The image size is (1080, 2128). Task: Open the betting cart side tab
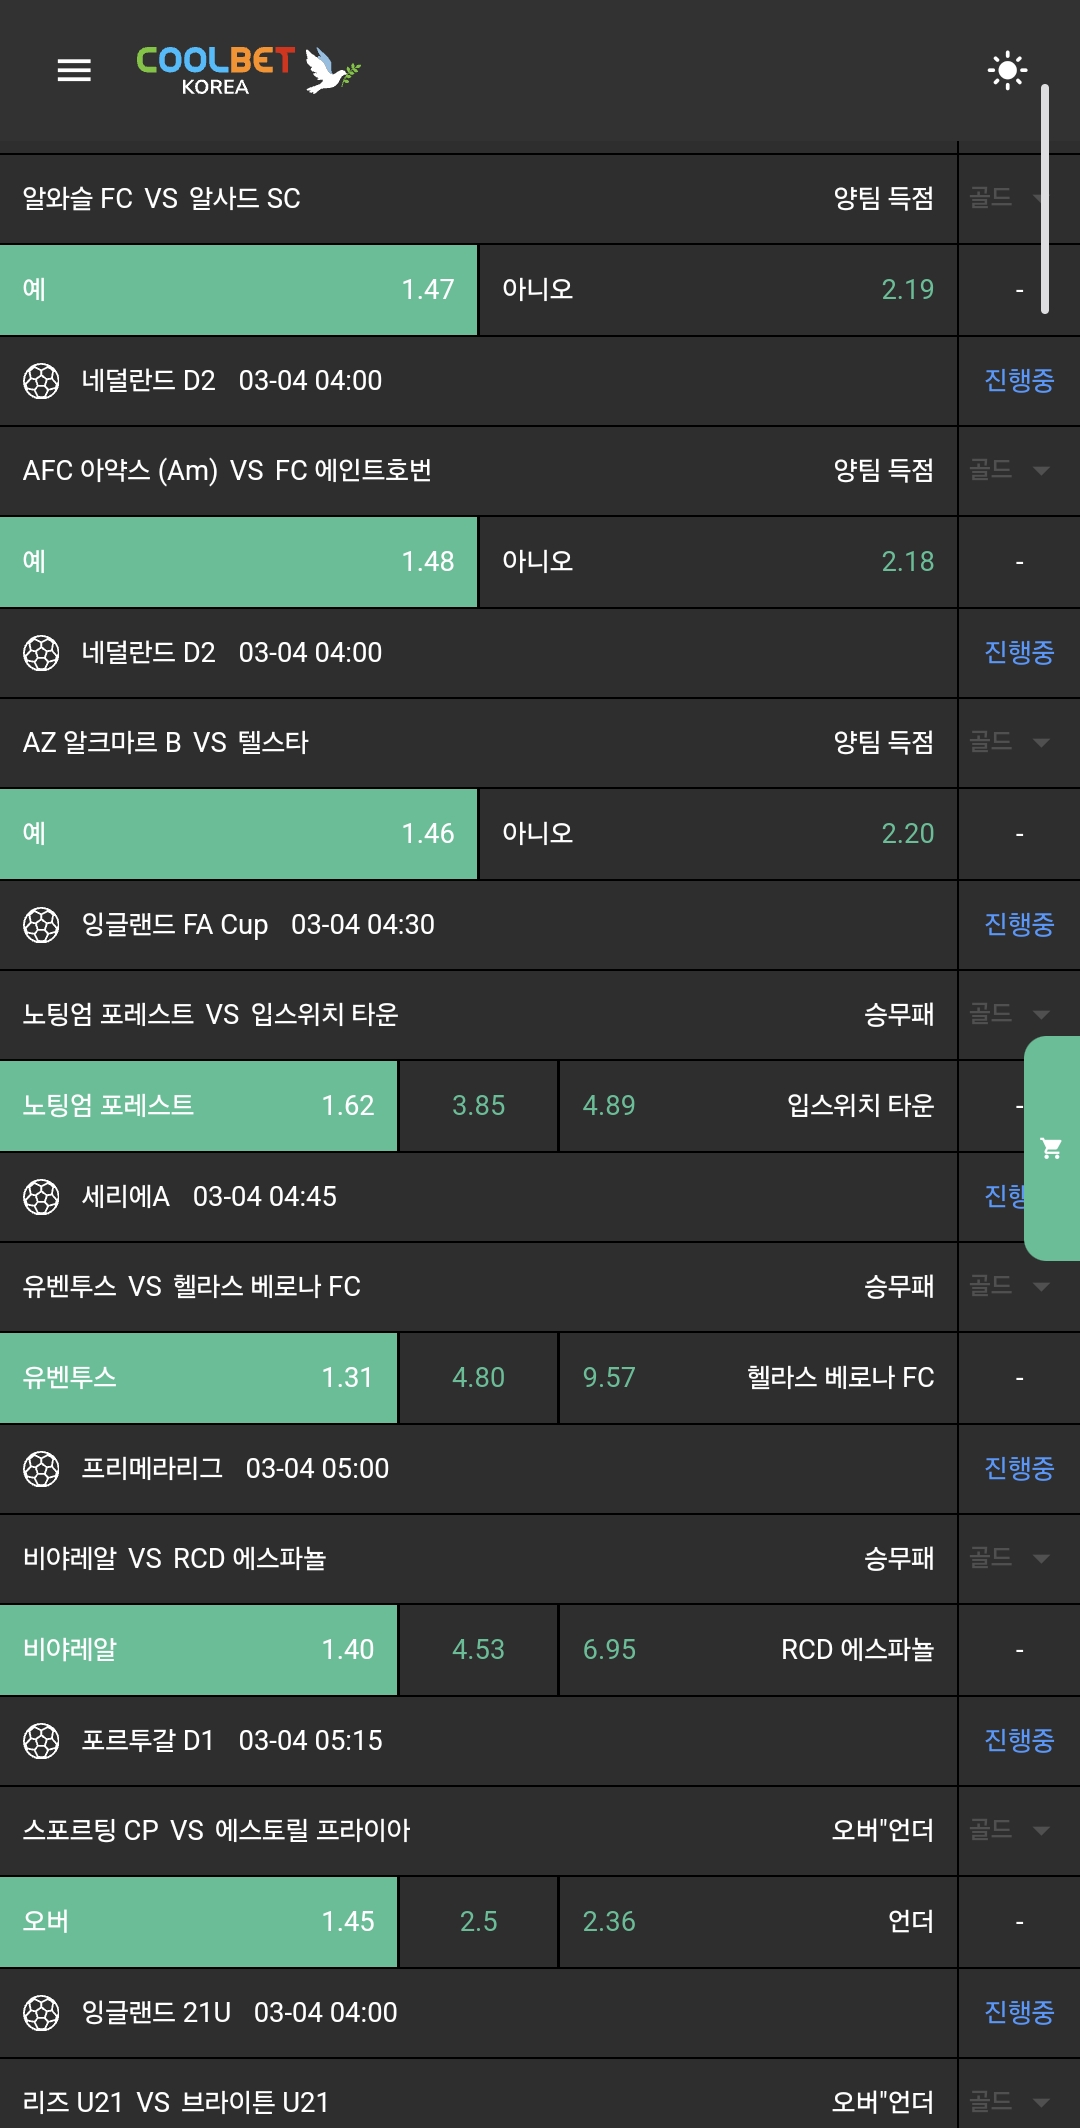pos(1051,1148)
